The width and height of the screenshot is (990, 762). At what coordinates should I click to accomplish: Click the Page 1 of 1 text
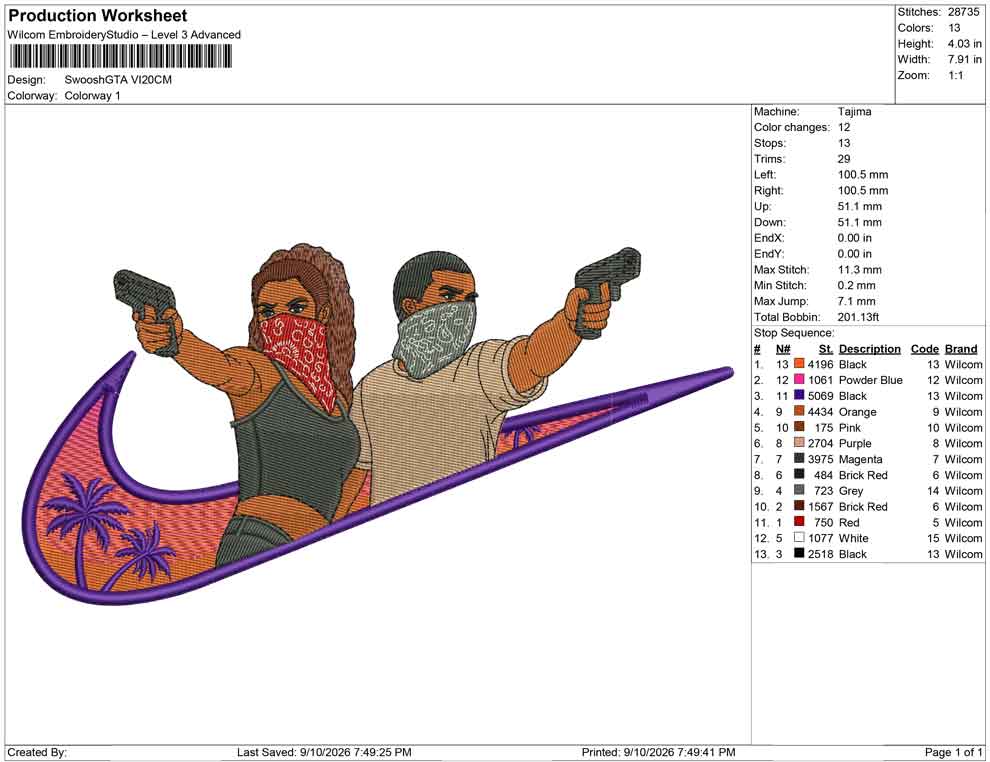tap(953, 752)
